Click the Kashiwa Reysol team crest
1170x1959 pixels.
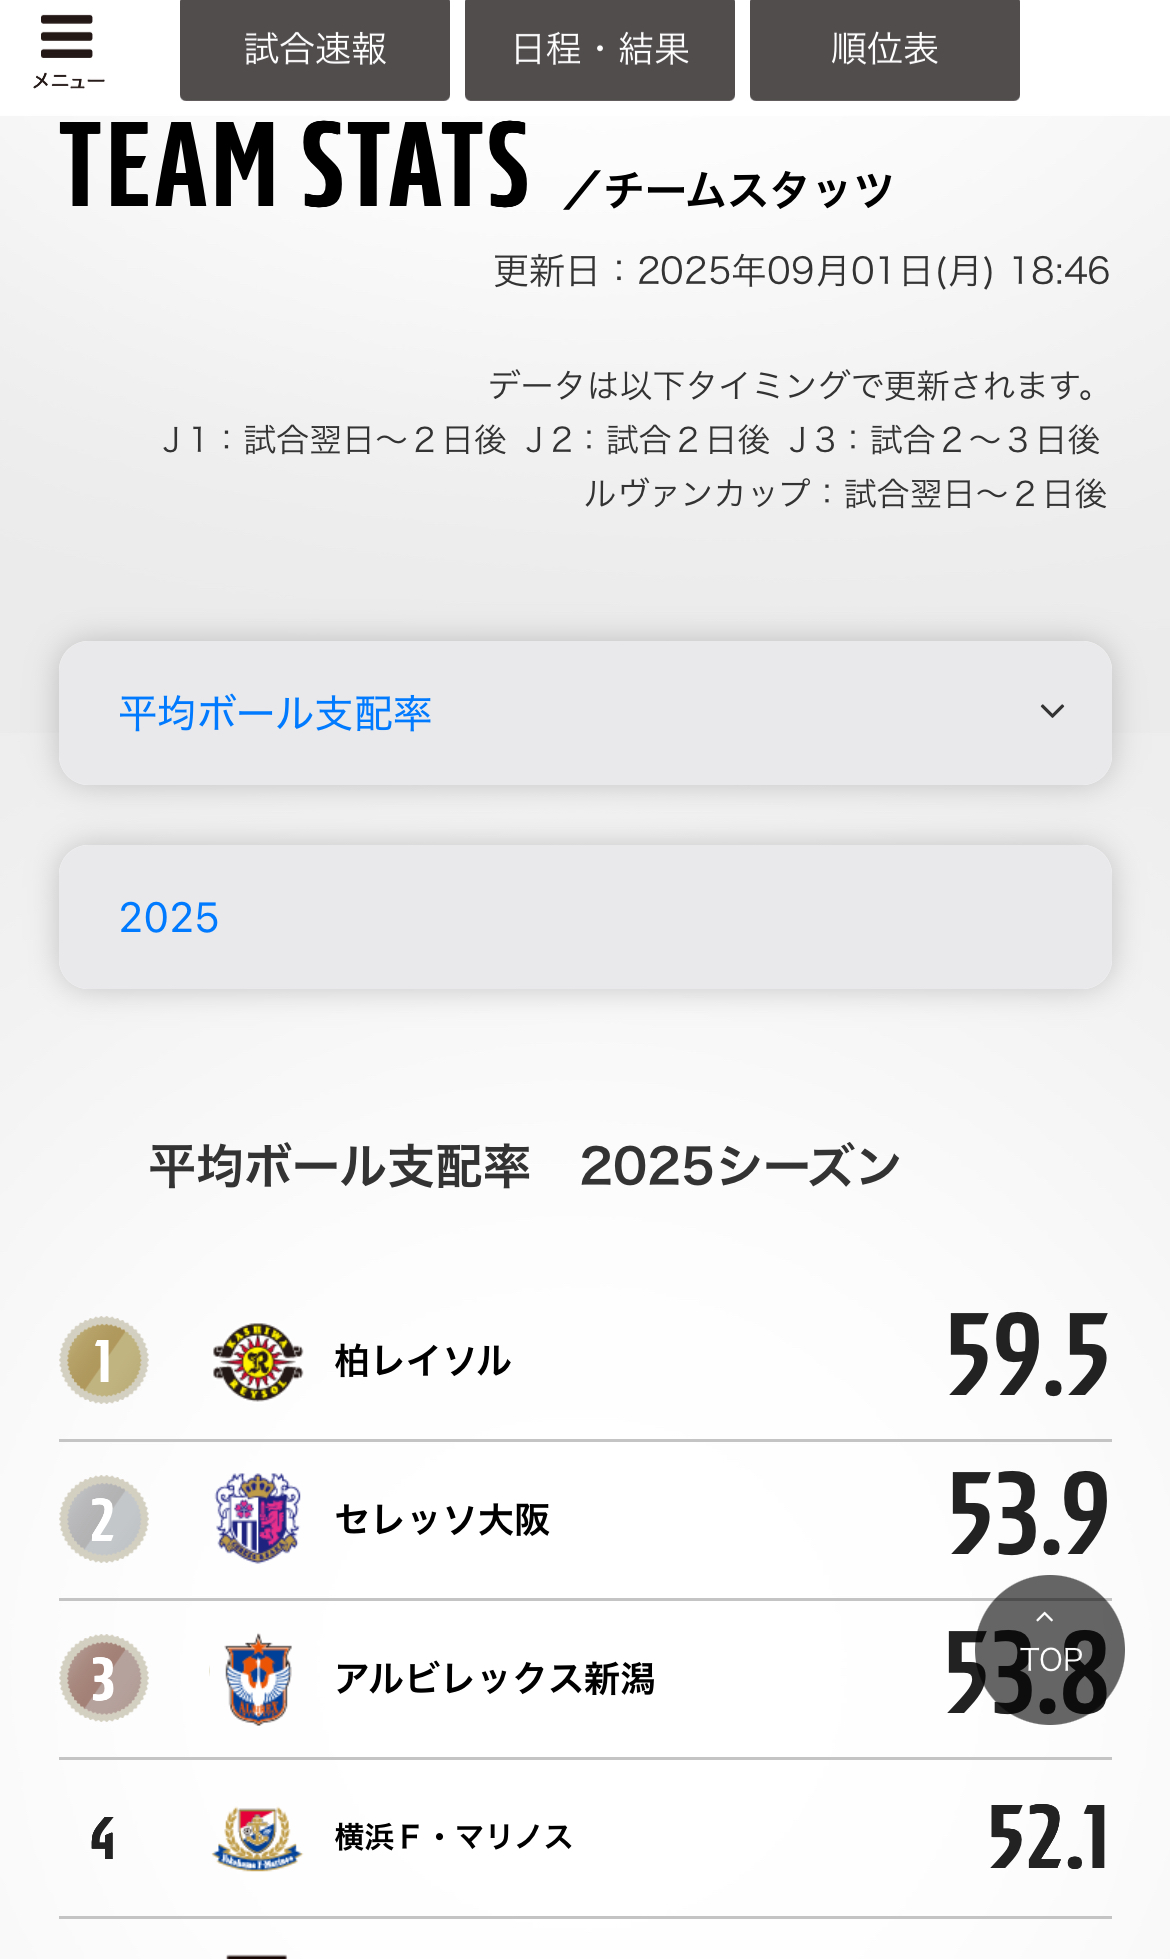click(257, 1361)
